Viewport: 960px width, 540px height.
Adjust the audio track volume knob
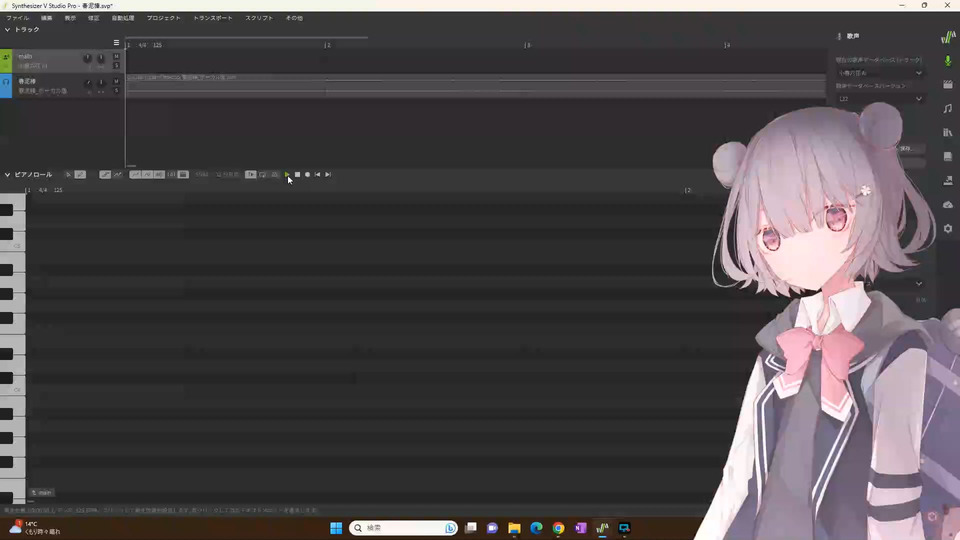click(88, 83)
